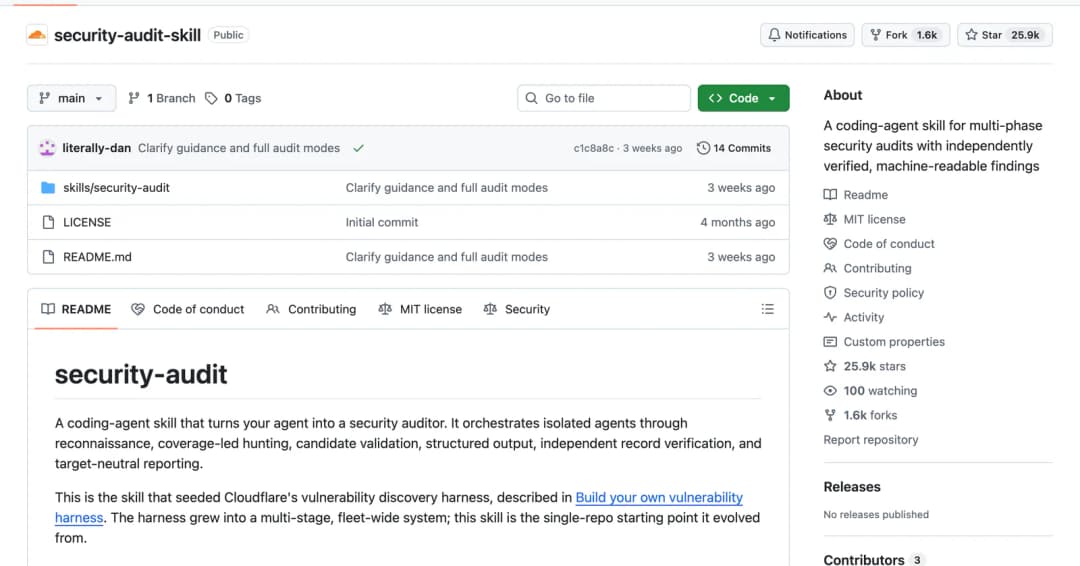Open Notifications button
Screen dimensions: 1080x566
point(807,35)
